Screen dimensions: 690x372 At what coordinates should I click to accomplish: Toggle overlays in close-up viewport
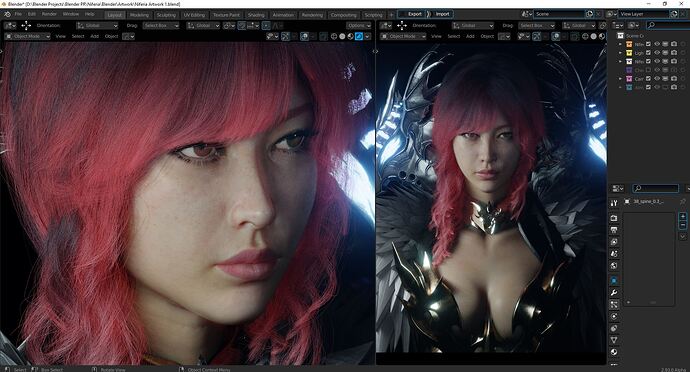tap(304, 36)
